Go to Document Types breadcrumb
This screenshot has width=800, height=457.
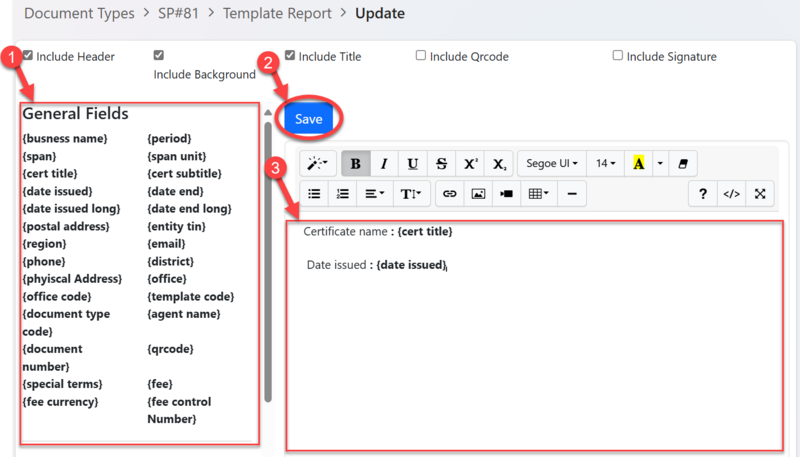point(79,14)
